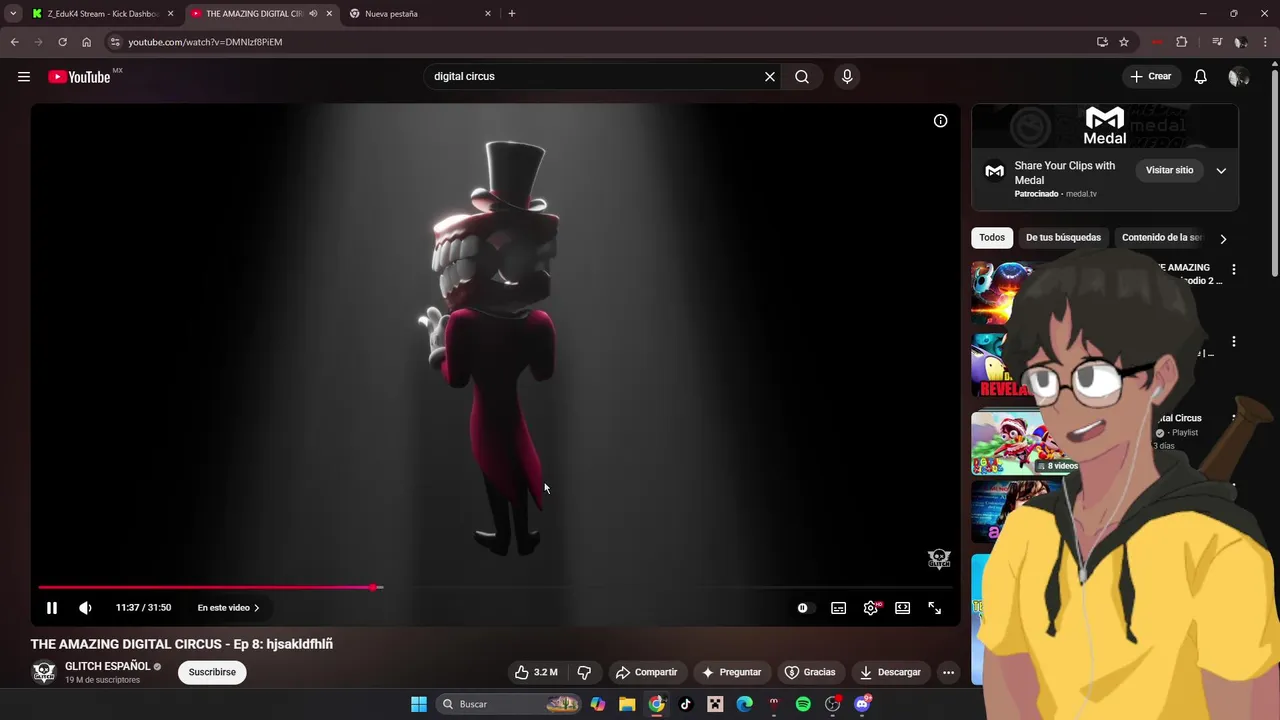Click the URL address bar
Screen dimensions: 1280x720
(x=600, y=42)
